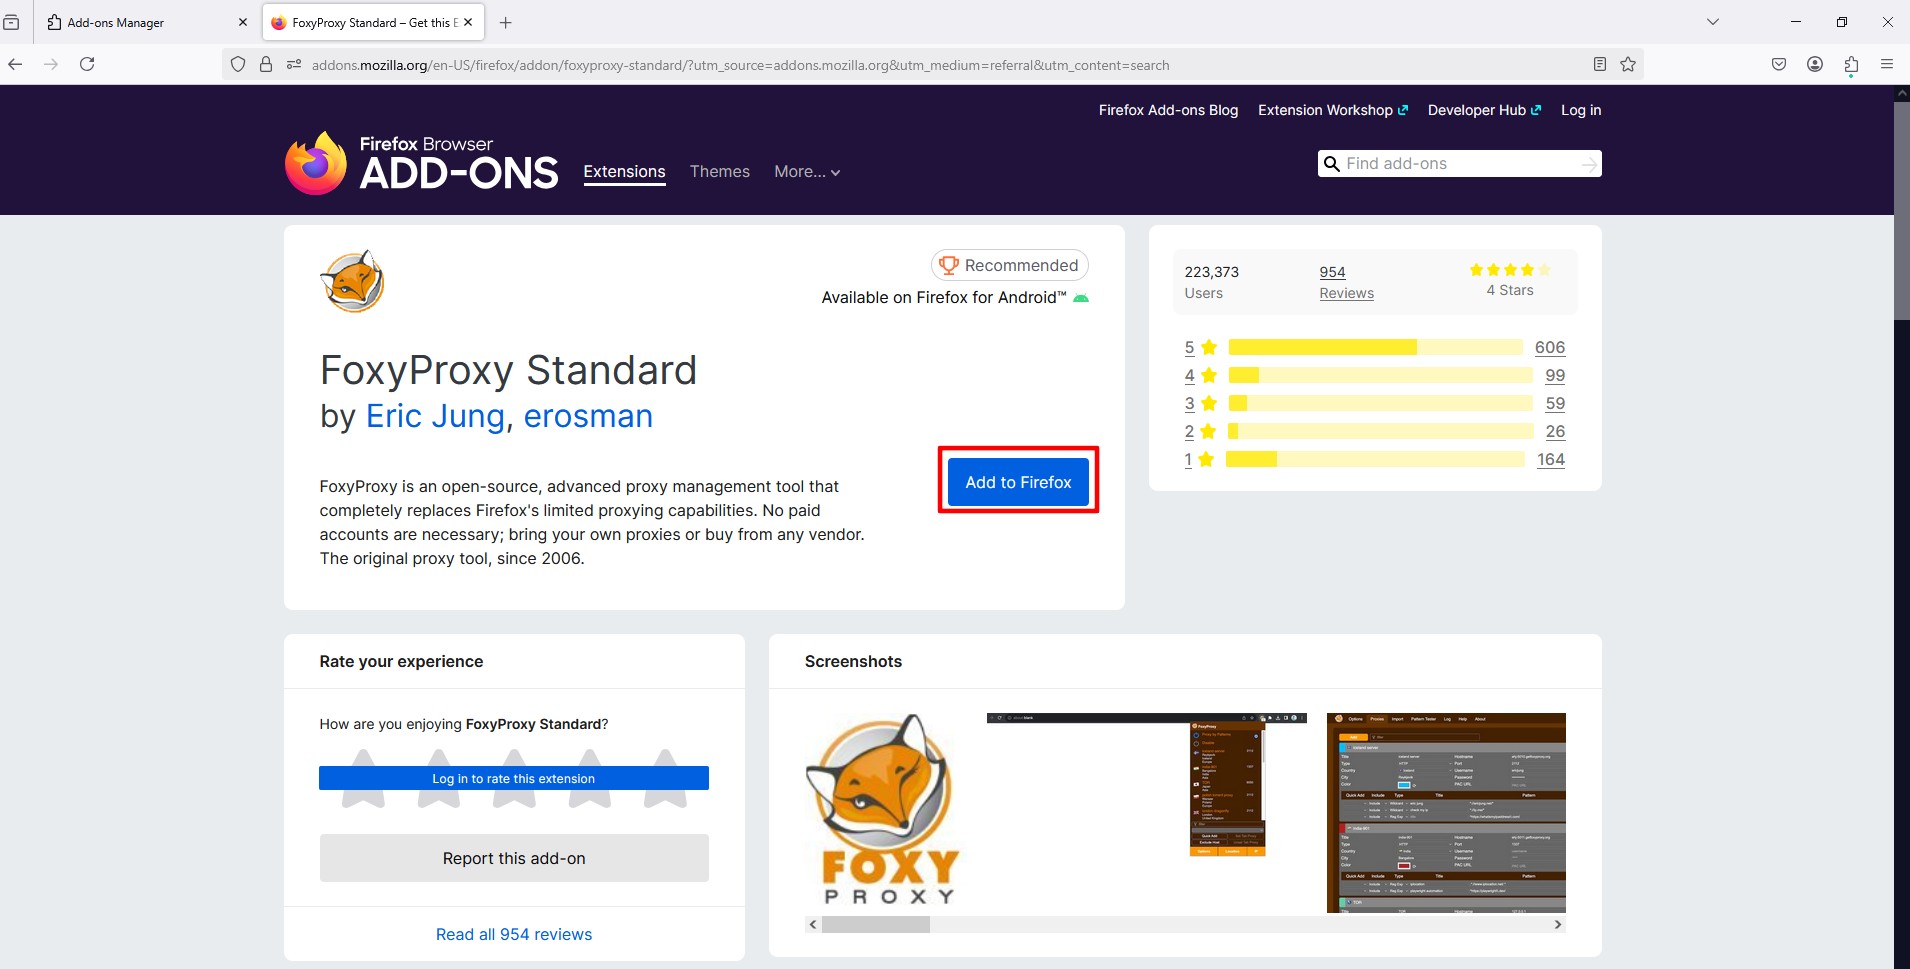Screen dimensions: 1910x969
Task: Open the Extensions puzzle icon
Action: [1851, 64]
